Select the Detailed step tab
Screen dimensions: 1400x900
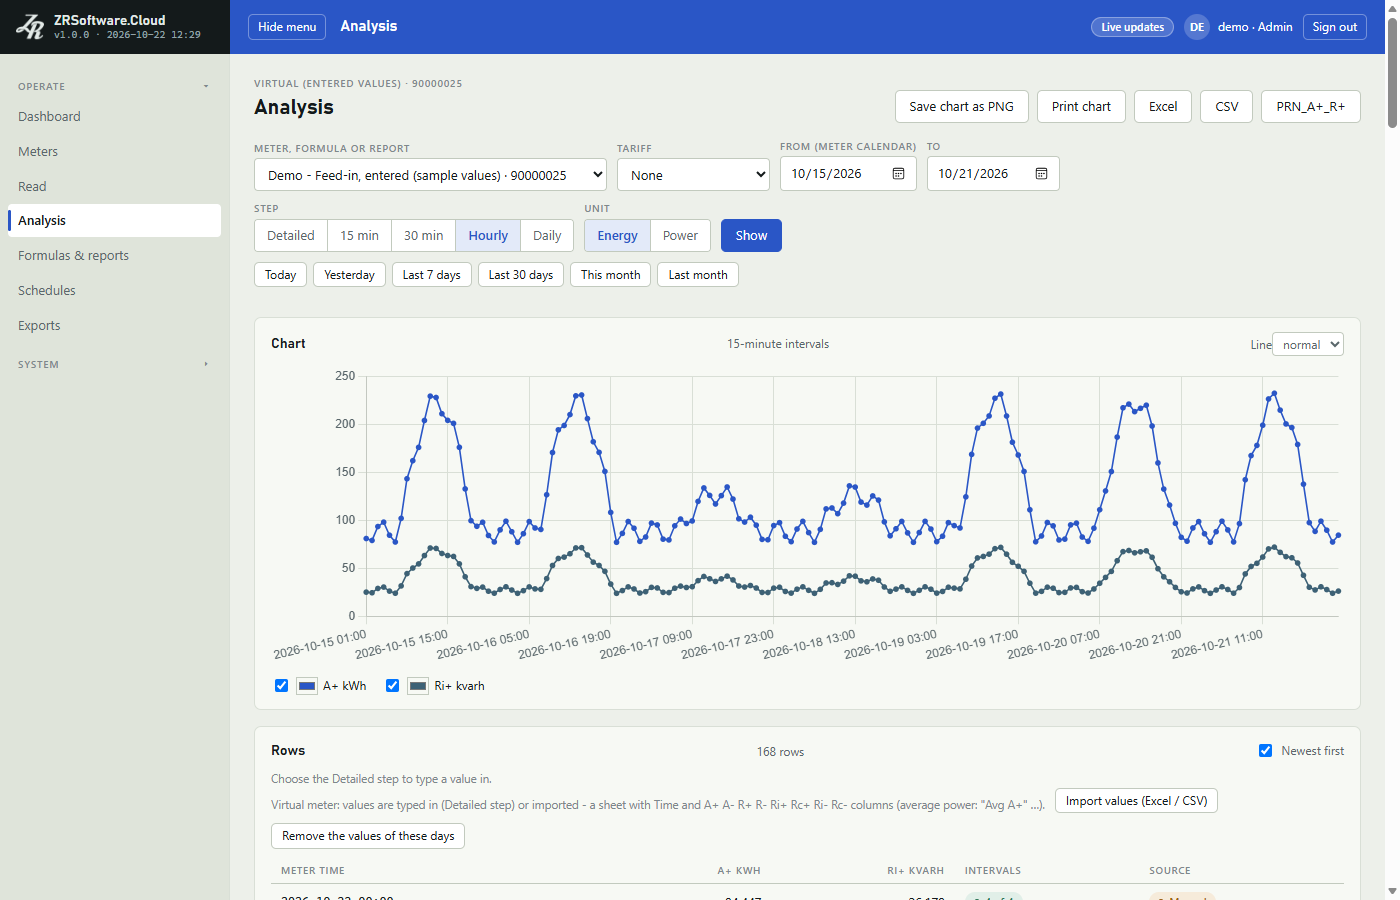(x=291, y=236)
